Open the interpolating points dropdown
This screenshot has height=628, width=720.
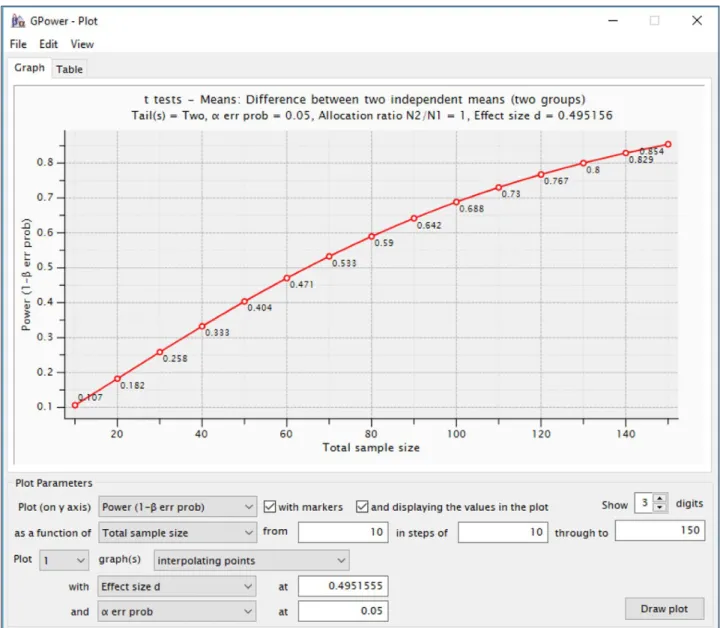click(x=251, y=560)
